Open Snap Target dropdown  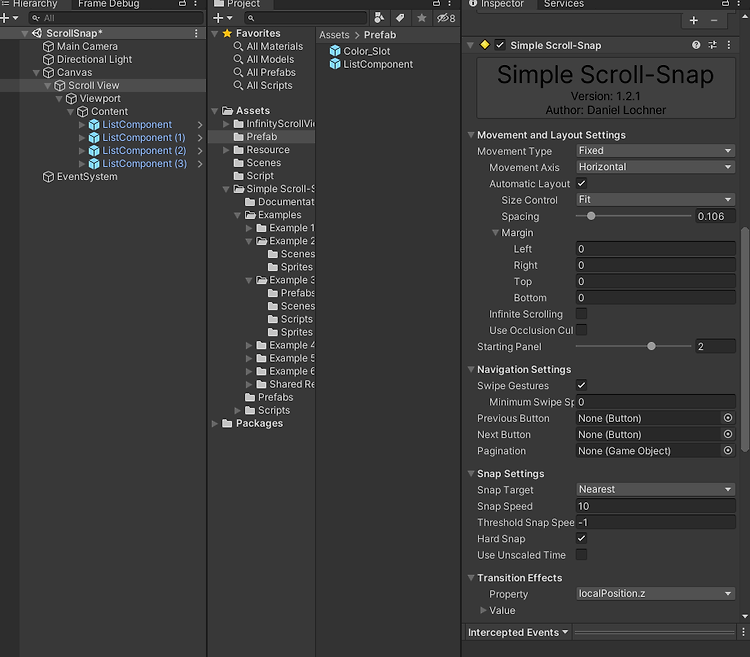pos(655,489)
